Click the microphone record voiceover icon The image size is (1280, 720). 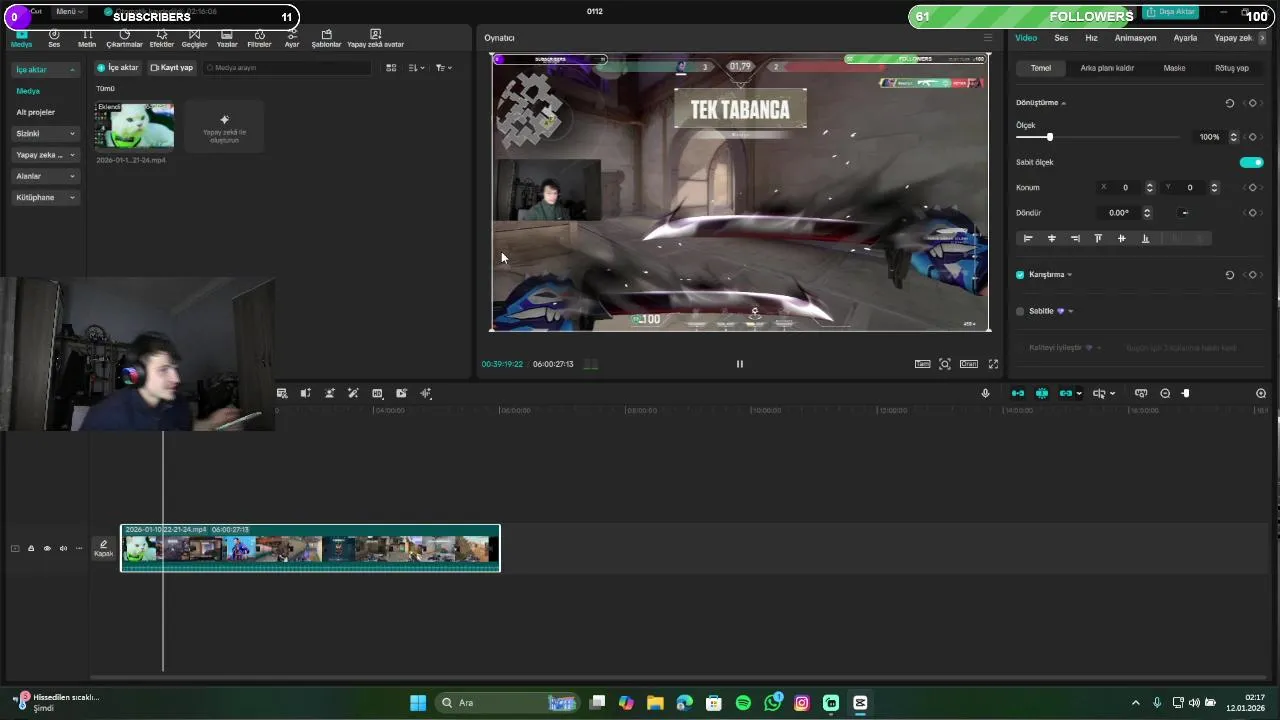[985, 393]
